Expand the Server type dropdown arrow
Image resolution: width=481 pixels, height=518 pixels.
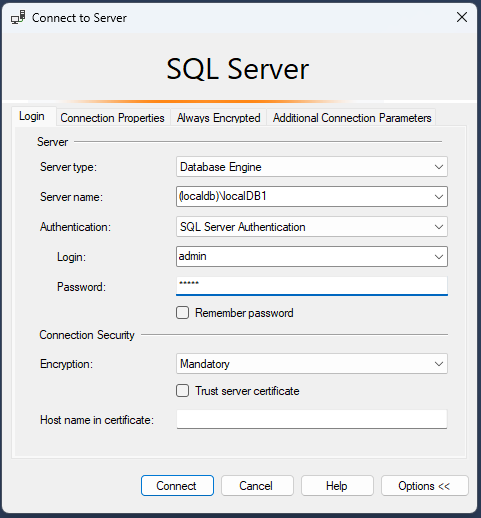(x=439, y=167)
